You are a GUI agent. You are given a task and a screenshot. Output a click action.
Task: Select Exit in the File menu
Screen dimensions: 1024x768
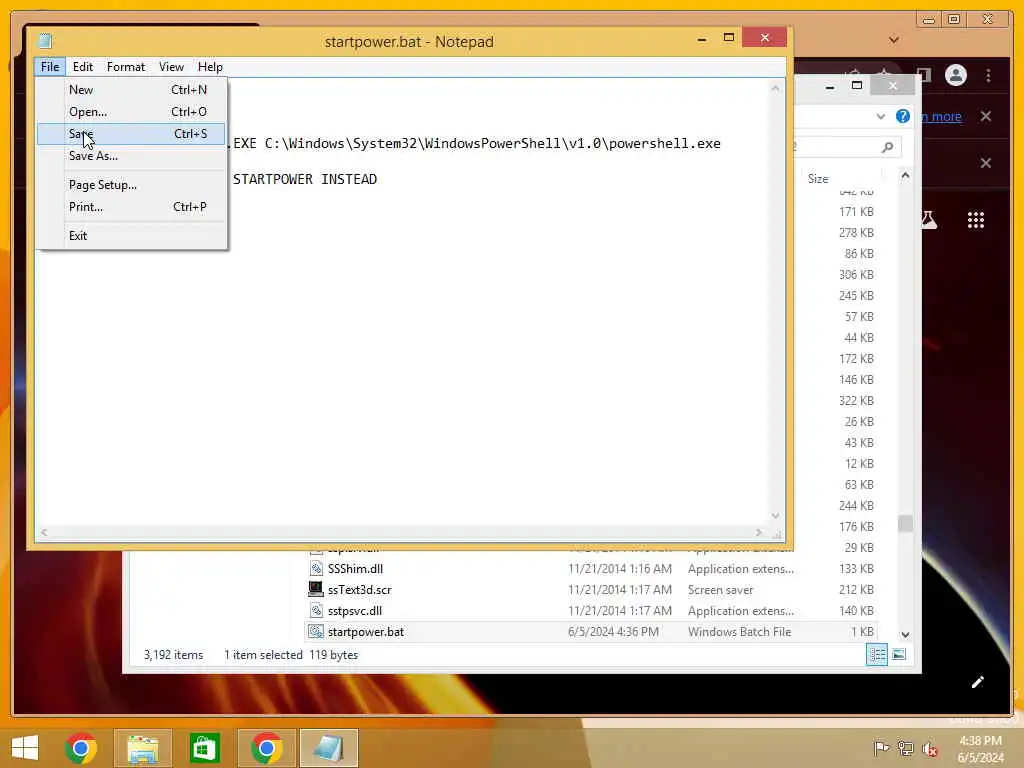pos(131,236)
